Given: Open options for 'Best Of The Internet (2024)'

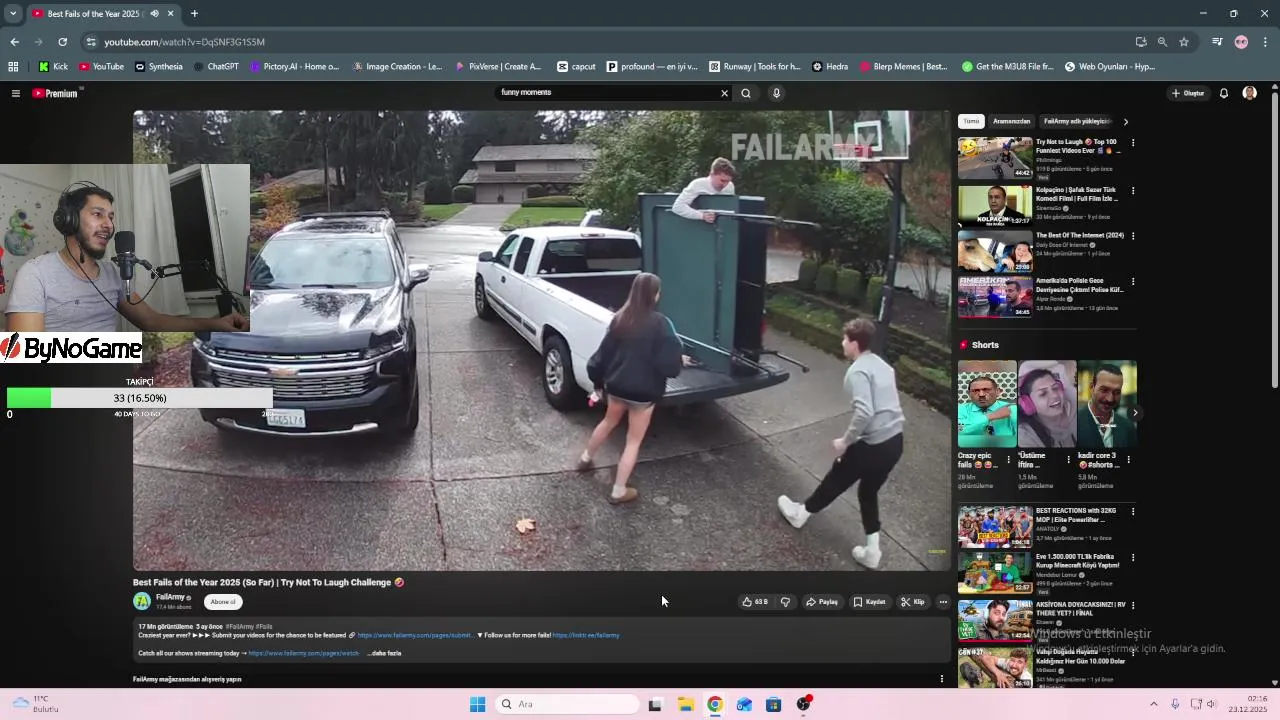Looking at the screenshot, I should click(x=1133, y=236).
